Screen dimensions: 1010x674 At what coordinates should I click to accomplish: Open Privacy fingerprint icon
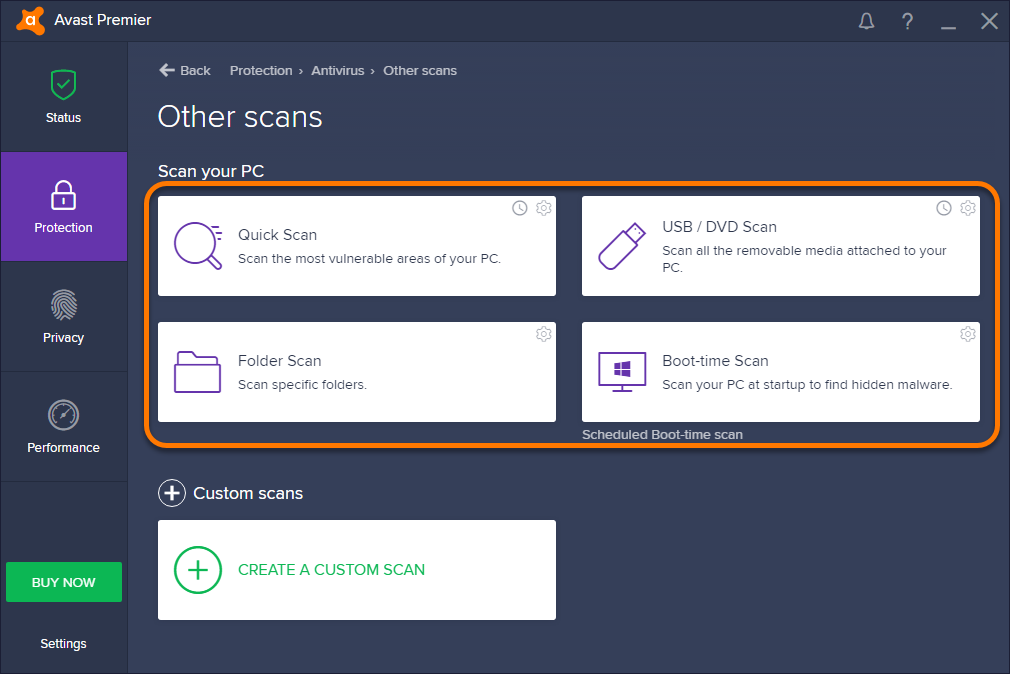[x=63, y=305]
